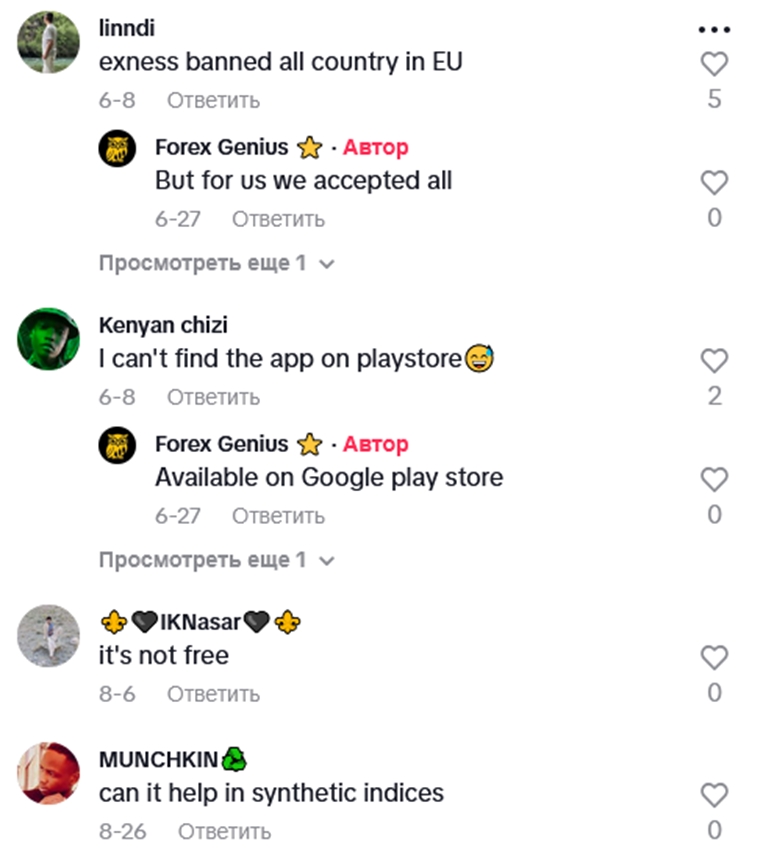Open linndi's profile avatar
The width and height of the screenshot is (763, 850).
pos(49,43)
